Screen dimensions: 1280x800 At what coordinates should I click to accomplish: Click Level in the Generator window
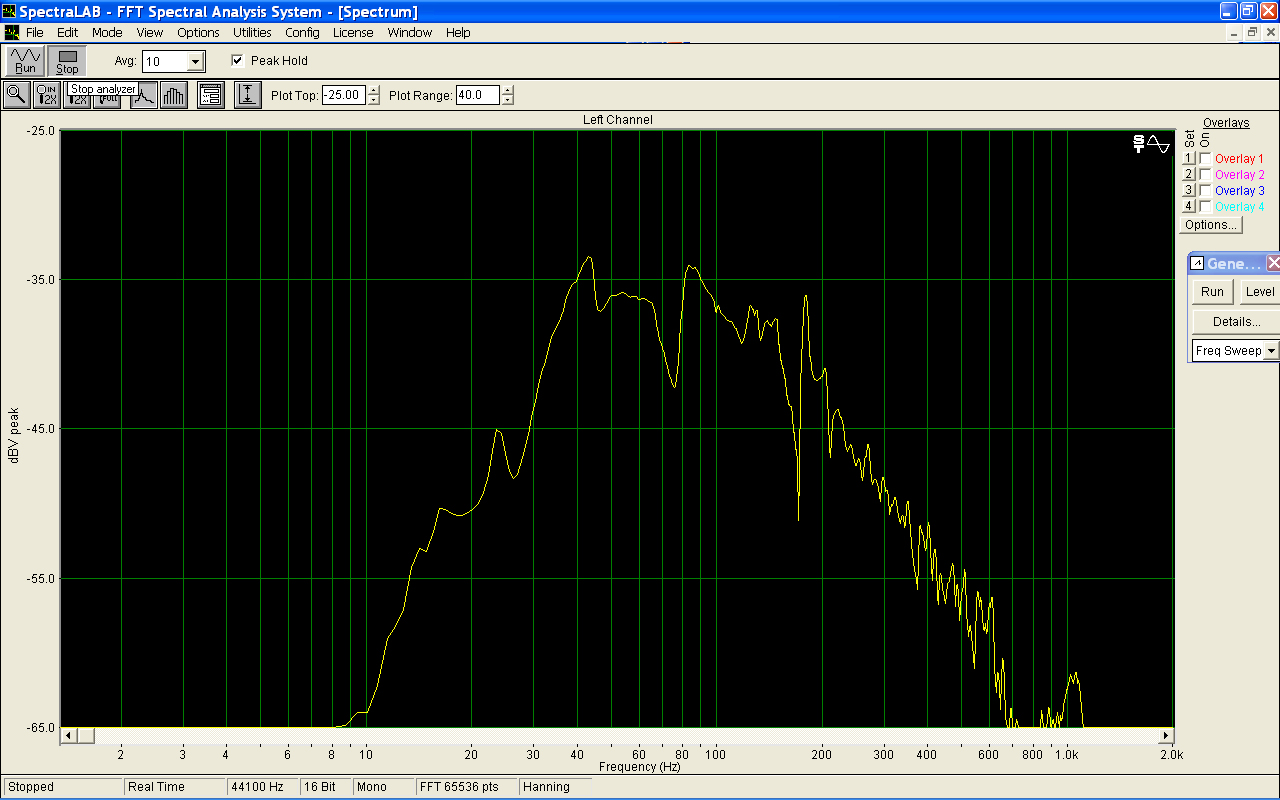tap(1260, 292)
